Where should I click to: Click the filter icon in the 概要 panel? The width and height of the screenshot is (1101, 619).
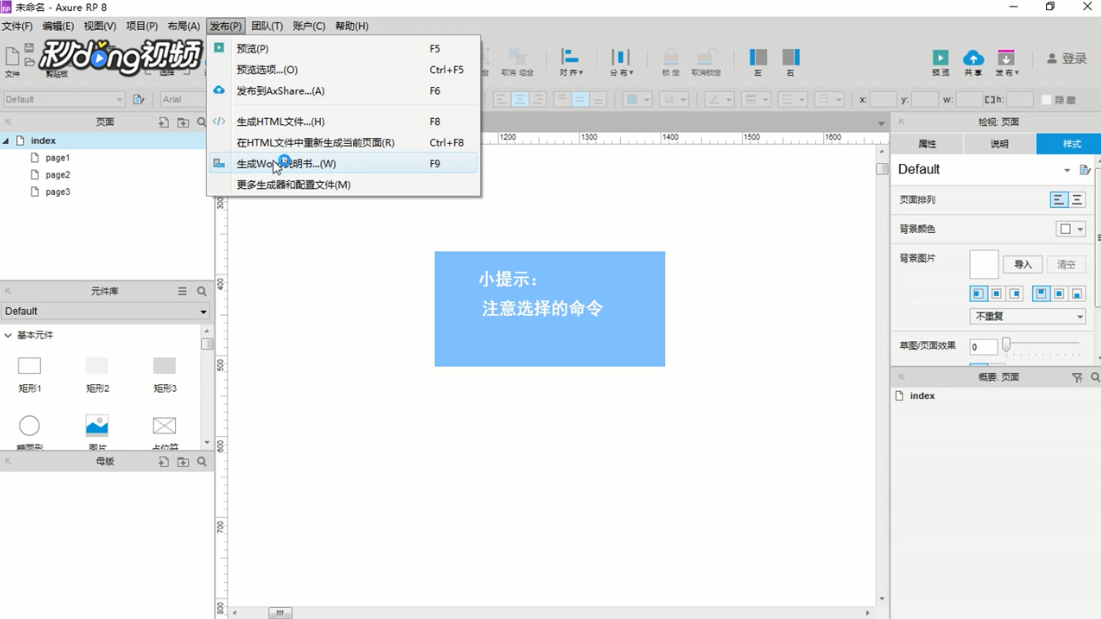pyautogui.click(x=1077, y=377)
